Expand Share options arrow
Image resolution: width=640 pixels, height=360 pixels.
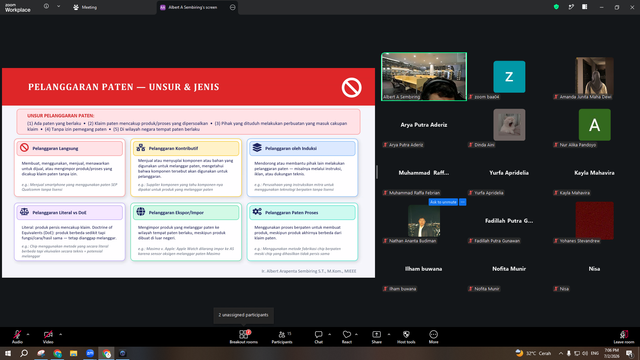point(389,334)
